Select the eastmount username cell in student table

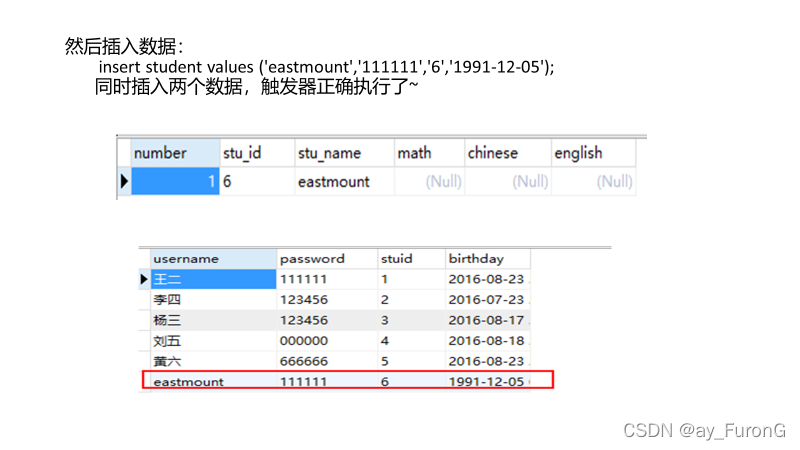213,381
